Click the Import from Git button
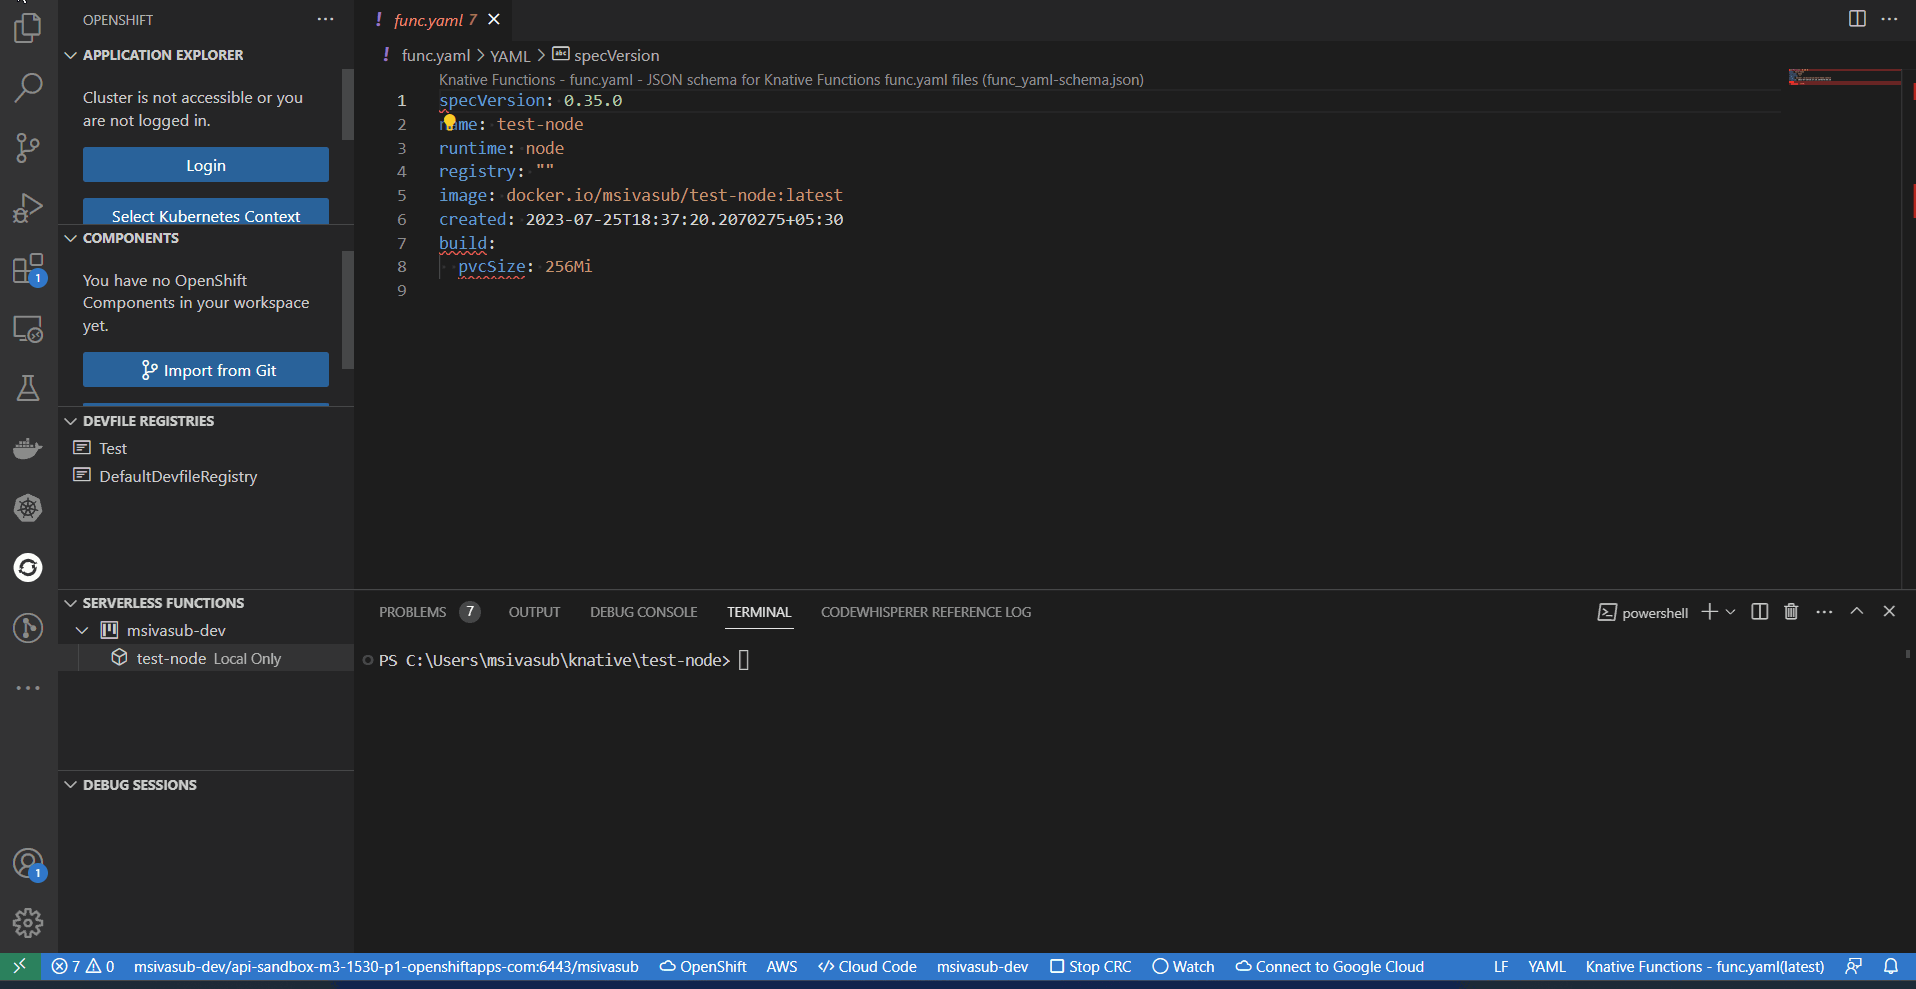Viewport: 1916px width, 989px height. point(205,370)
